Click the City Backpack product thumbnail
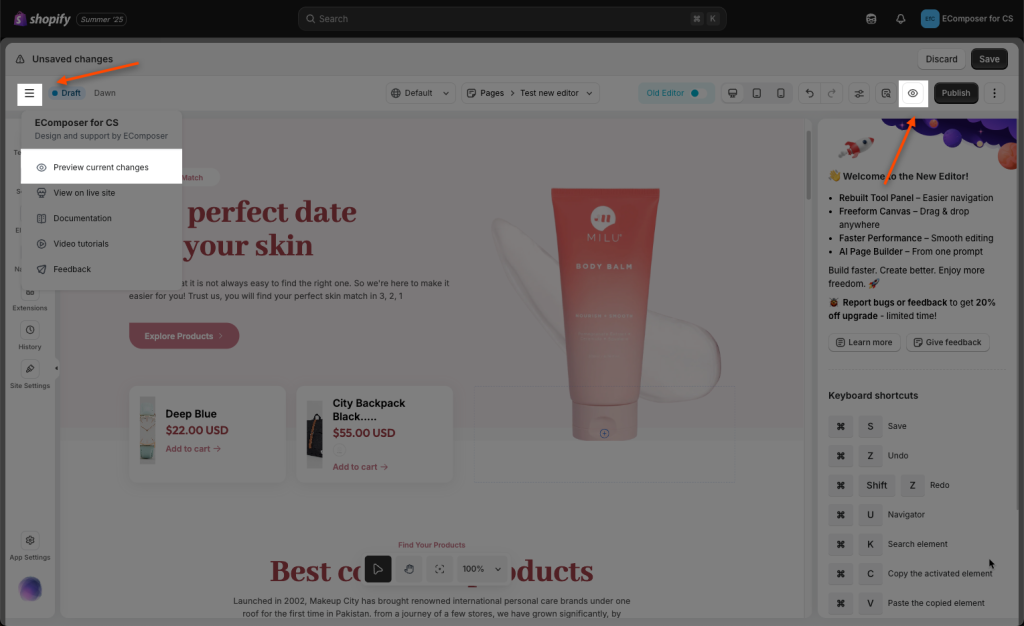Image resolution: width=1024 pixels, height=626 pixels. [x=315, y=434]
